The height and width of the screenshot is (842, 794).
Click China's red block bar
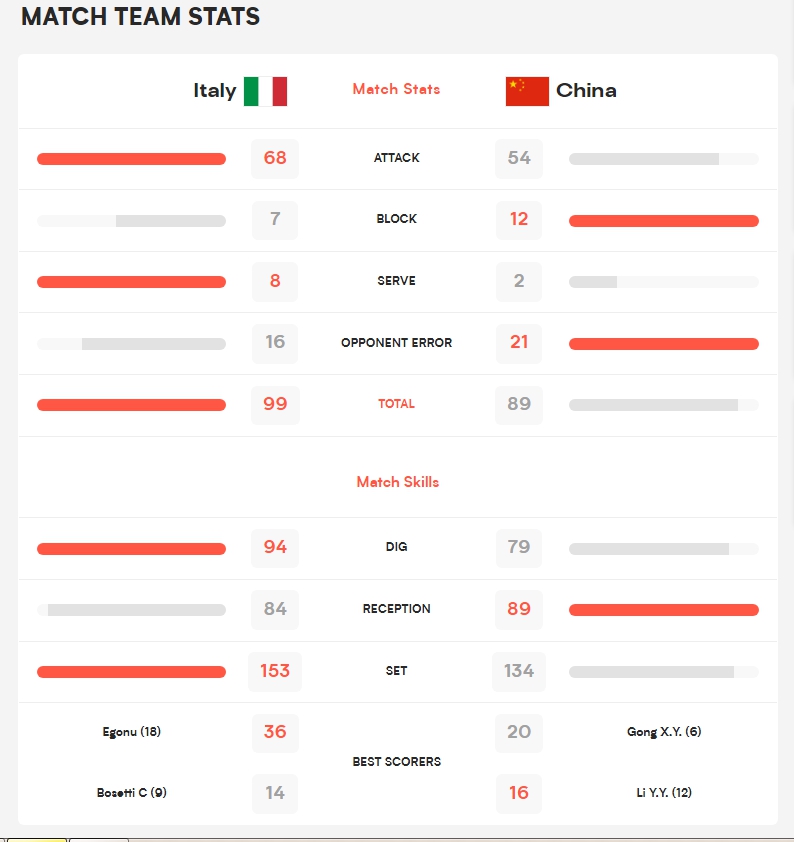coord(664,221)
